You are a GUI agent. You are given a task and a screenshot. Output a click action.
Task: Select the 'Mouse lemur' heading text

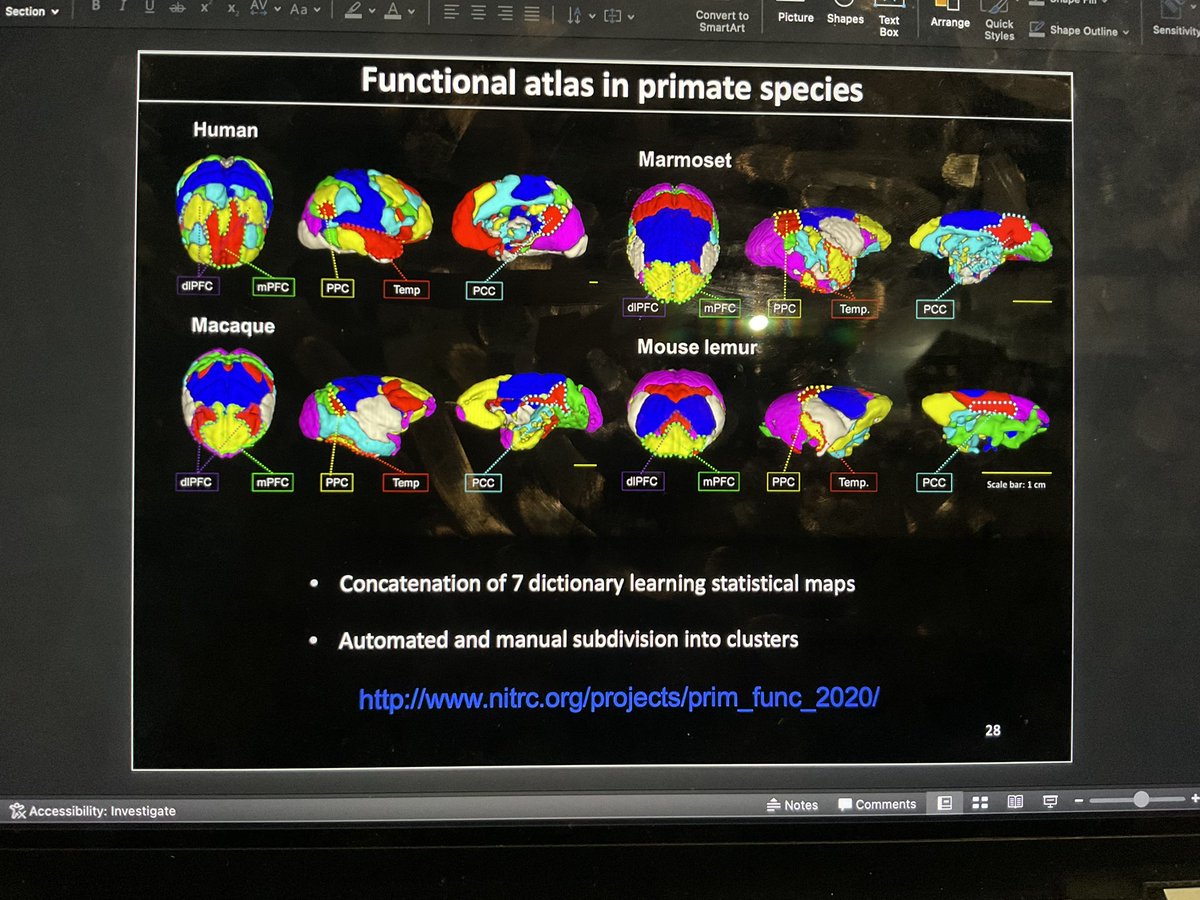[x=697, y=348]
